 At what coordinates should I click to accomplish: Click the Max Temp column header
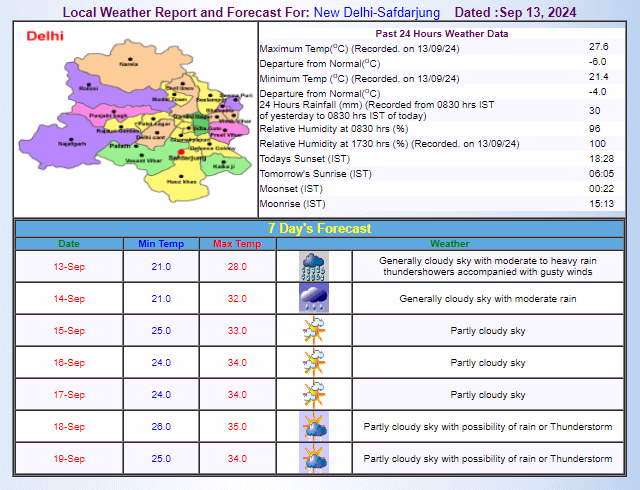[237, 244]
